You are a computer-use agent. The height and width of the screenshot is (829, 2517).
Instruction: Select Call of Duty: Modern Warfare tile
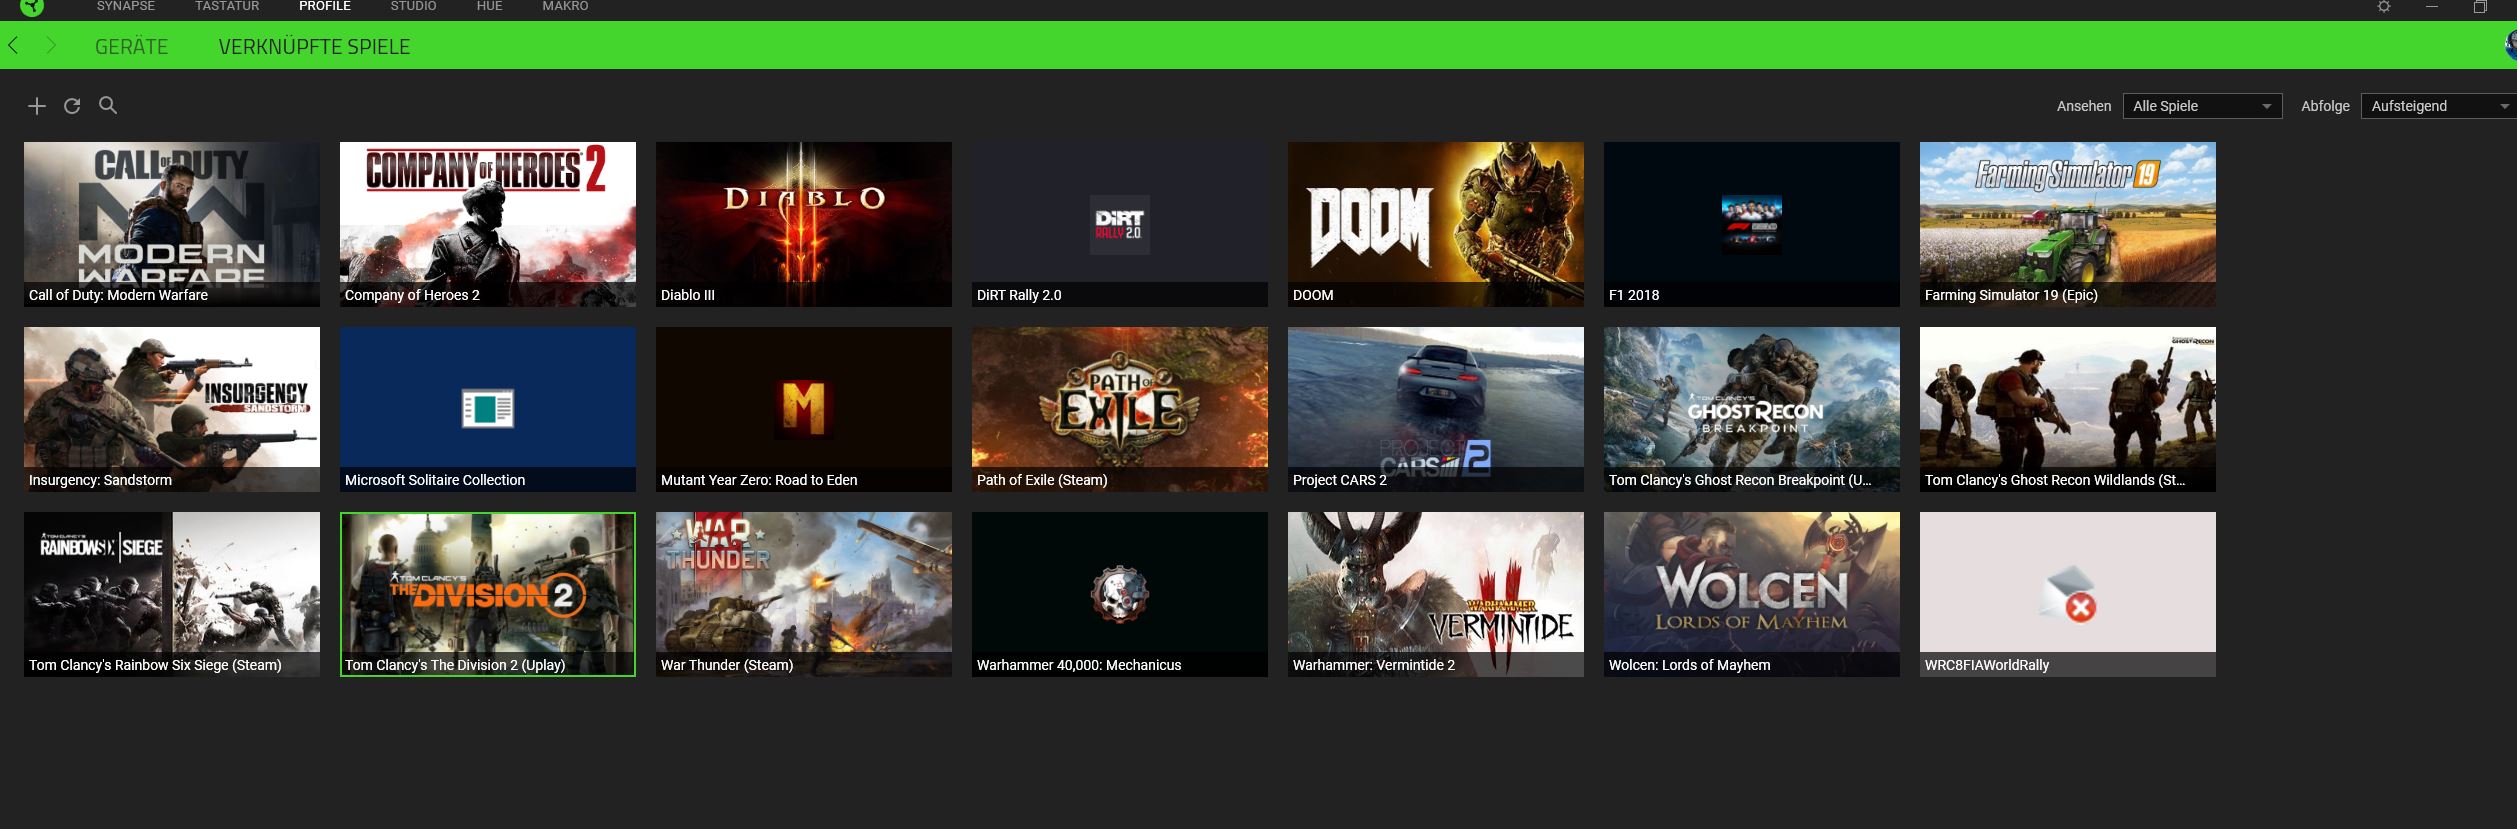pos(172,224)
